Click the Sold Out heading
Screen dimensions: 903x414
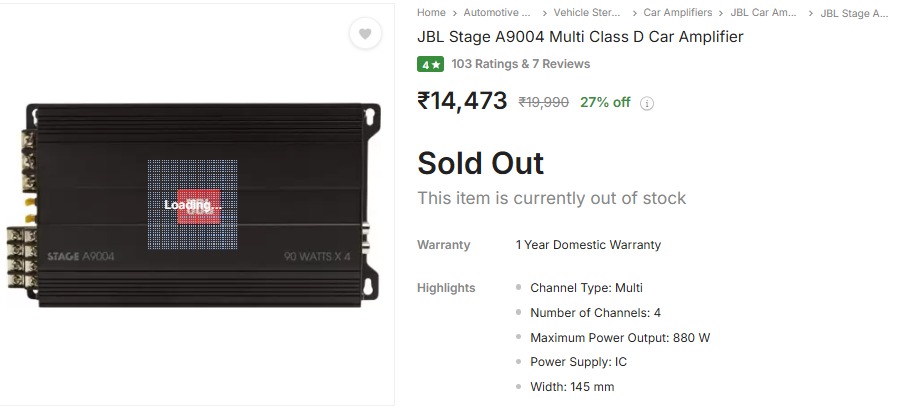coord(480,163)
